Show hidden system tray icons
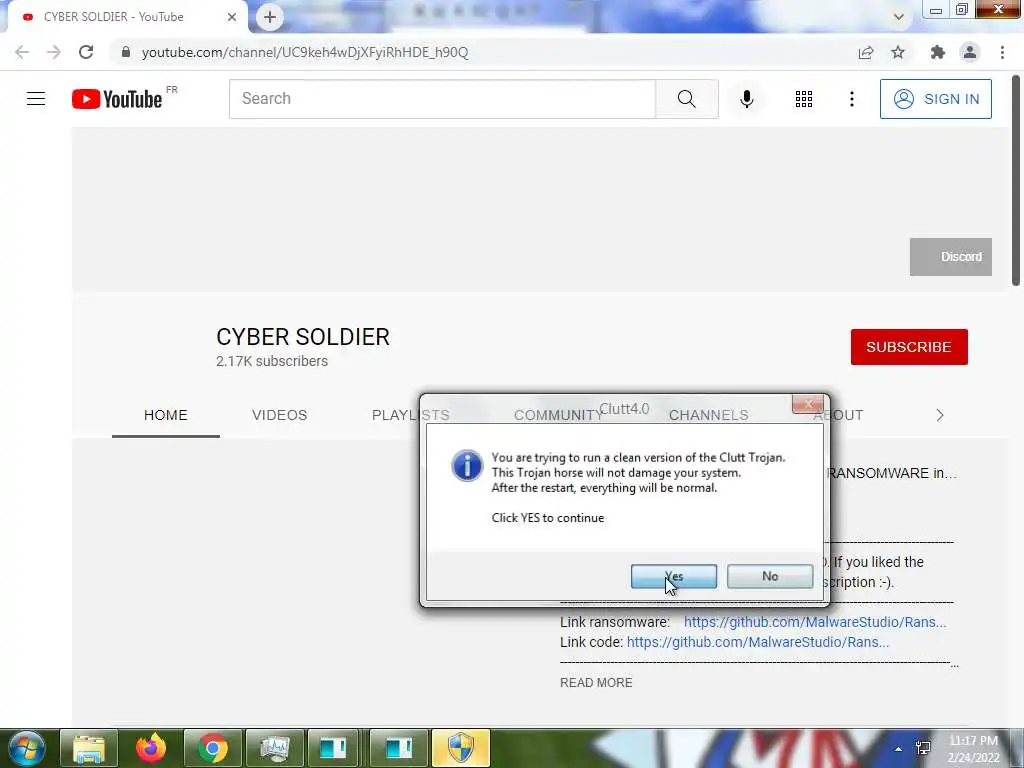Screen dimensions: 1024x768 pyautogui.click(x=899, y=749)
